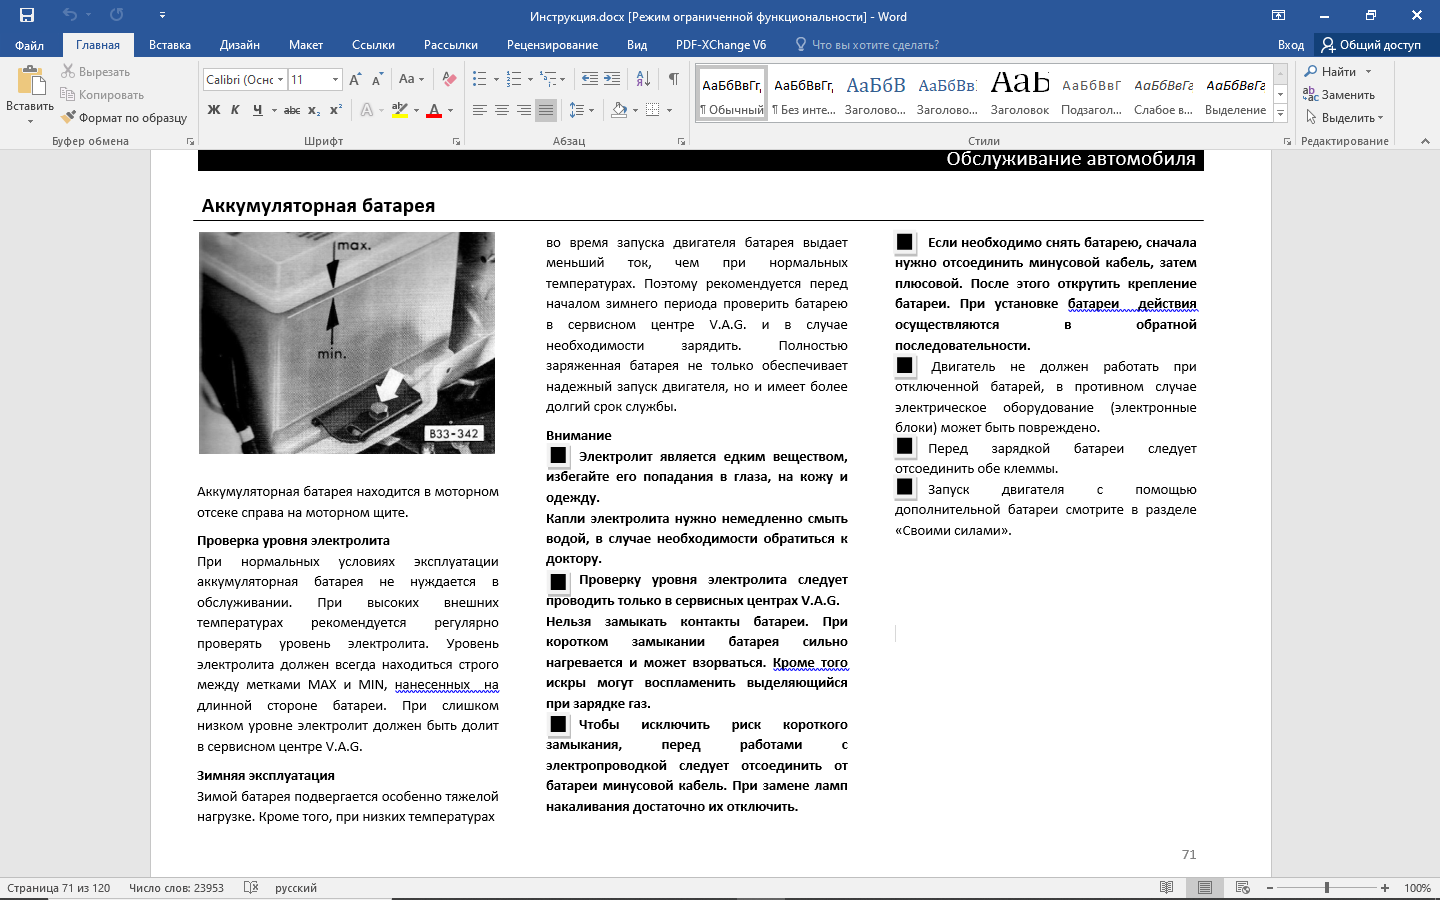Image resolution: width=1440 pixels, height=900 pixels.
Task: Click the zoom slider handle in status bar
Action: [x=1327, y=887]
